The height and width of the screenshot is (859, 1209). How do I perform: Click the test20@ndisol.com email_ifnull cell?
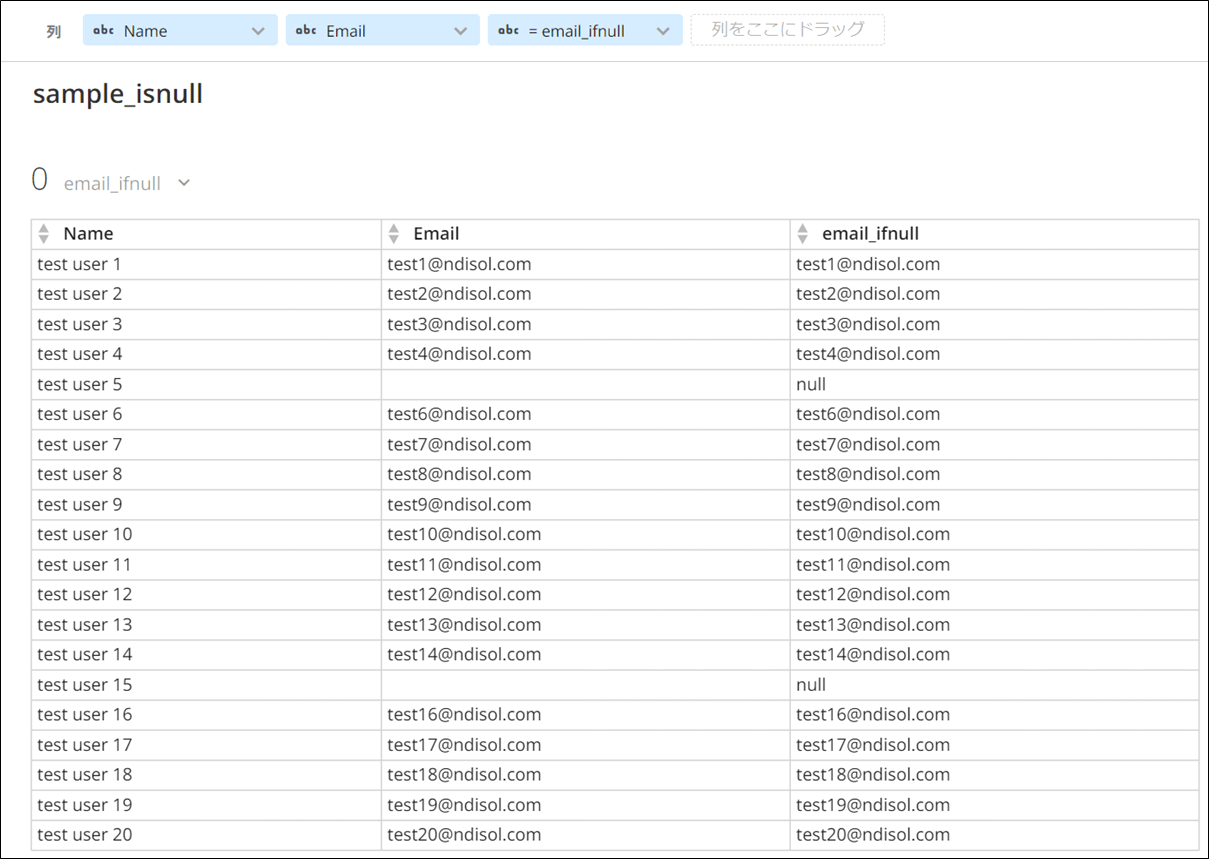coord(872,835)
